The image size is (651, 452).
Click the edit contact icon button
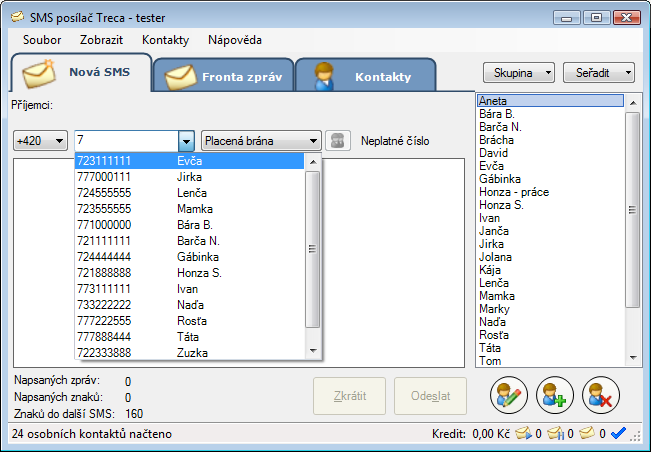pyautogui.click(x=509, y=395)
